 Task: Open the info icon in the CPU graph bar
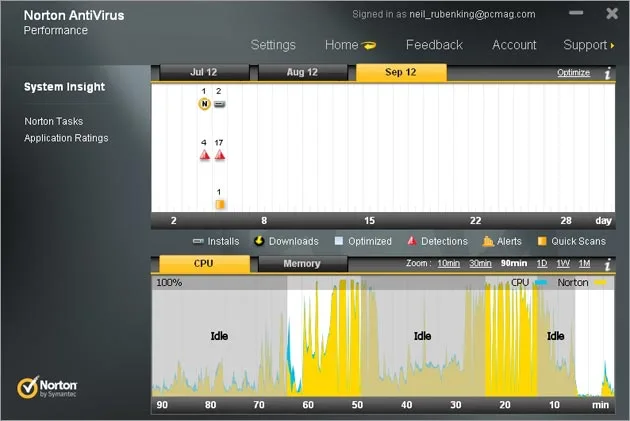click(608, 264)
